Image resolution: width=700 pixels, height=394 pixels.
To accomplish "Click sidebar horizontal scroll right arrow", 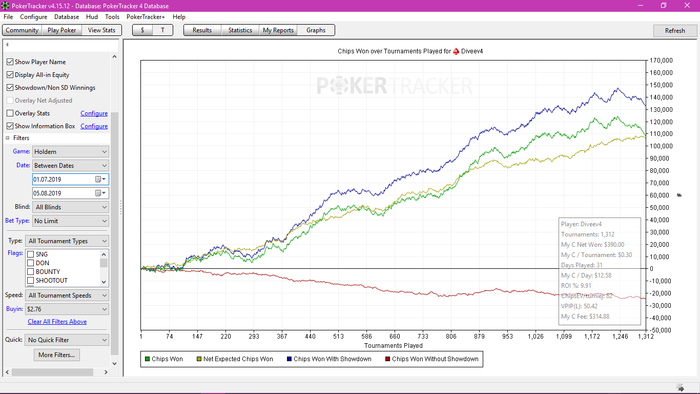I will [x=106, y=372].
